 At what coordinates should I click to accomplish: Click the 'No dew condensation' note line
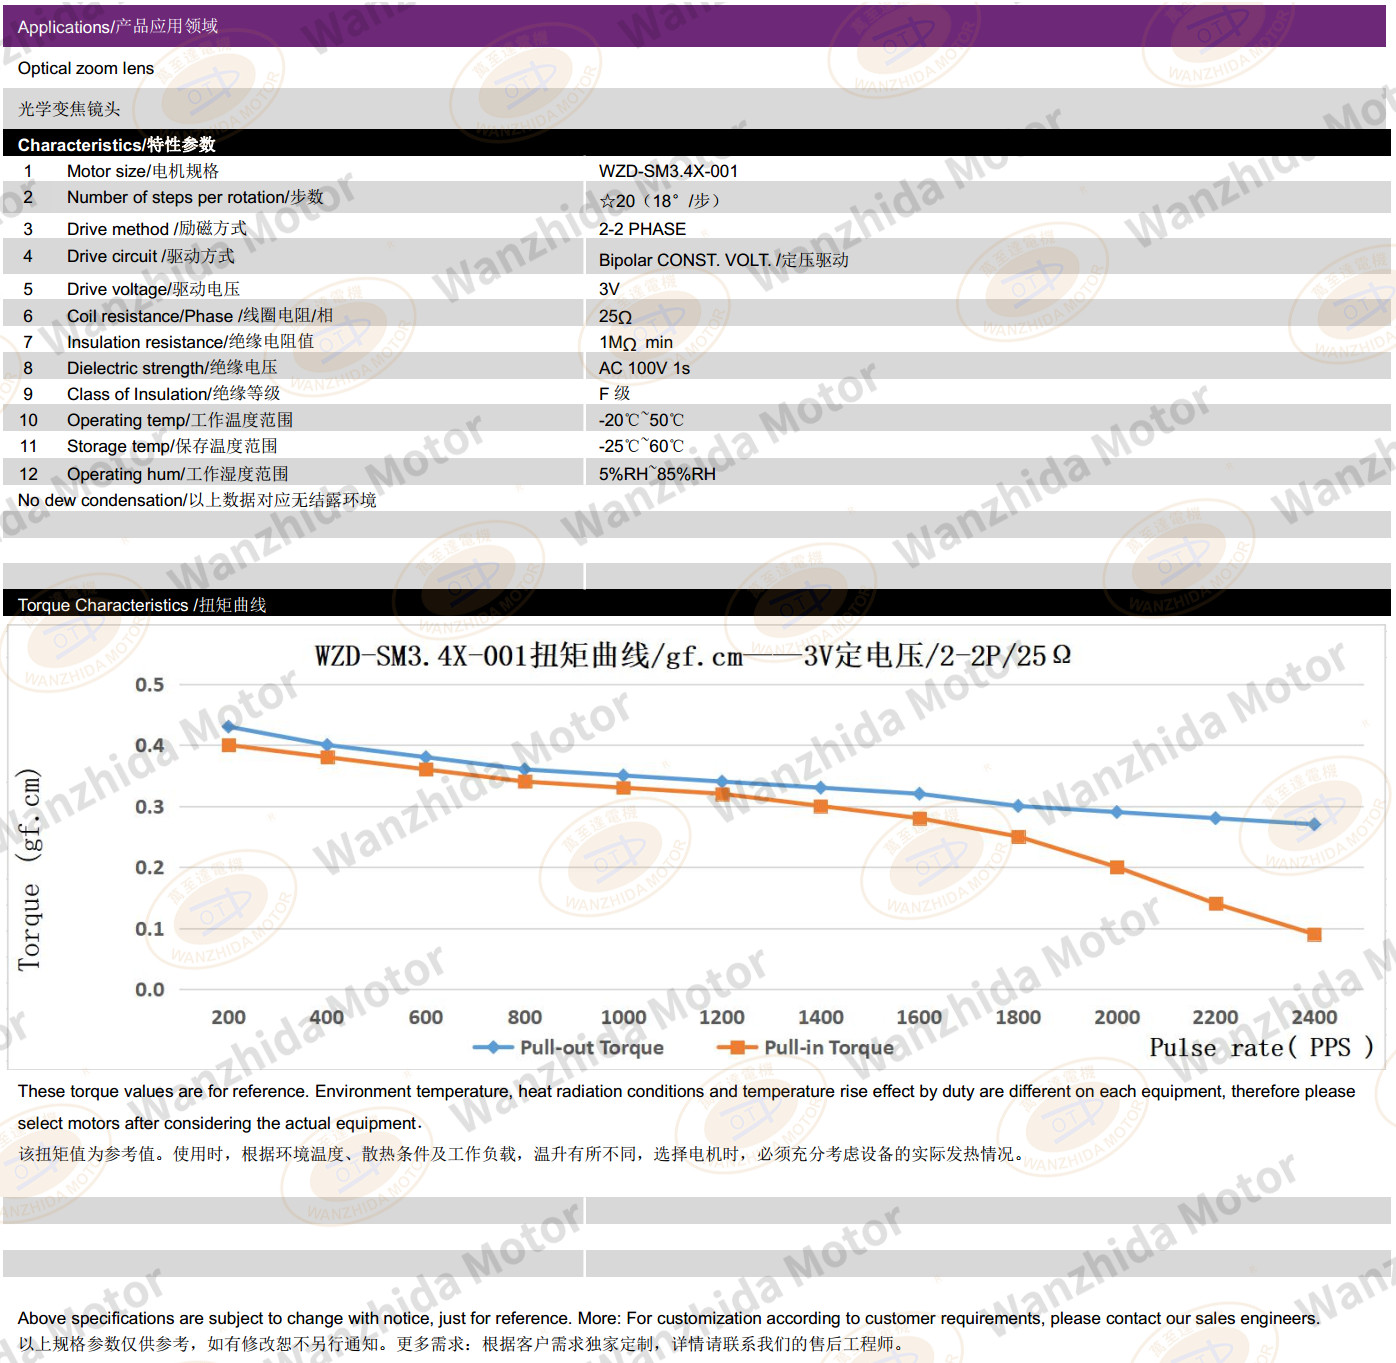click(x=197, y=499)
